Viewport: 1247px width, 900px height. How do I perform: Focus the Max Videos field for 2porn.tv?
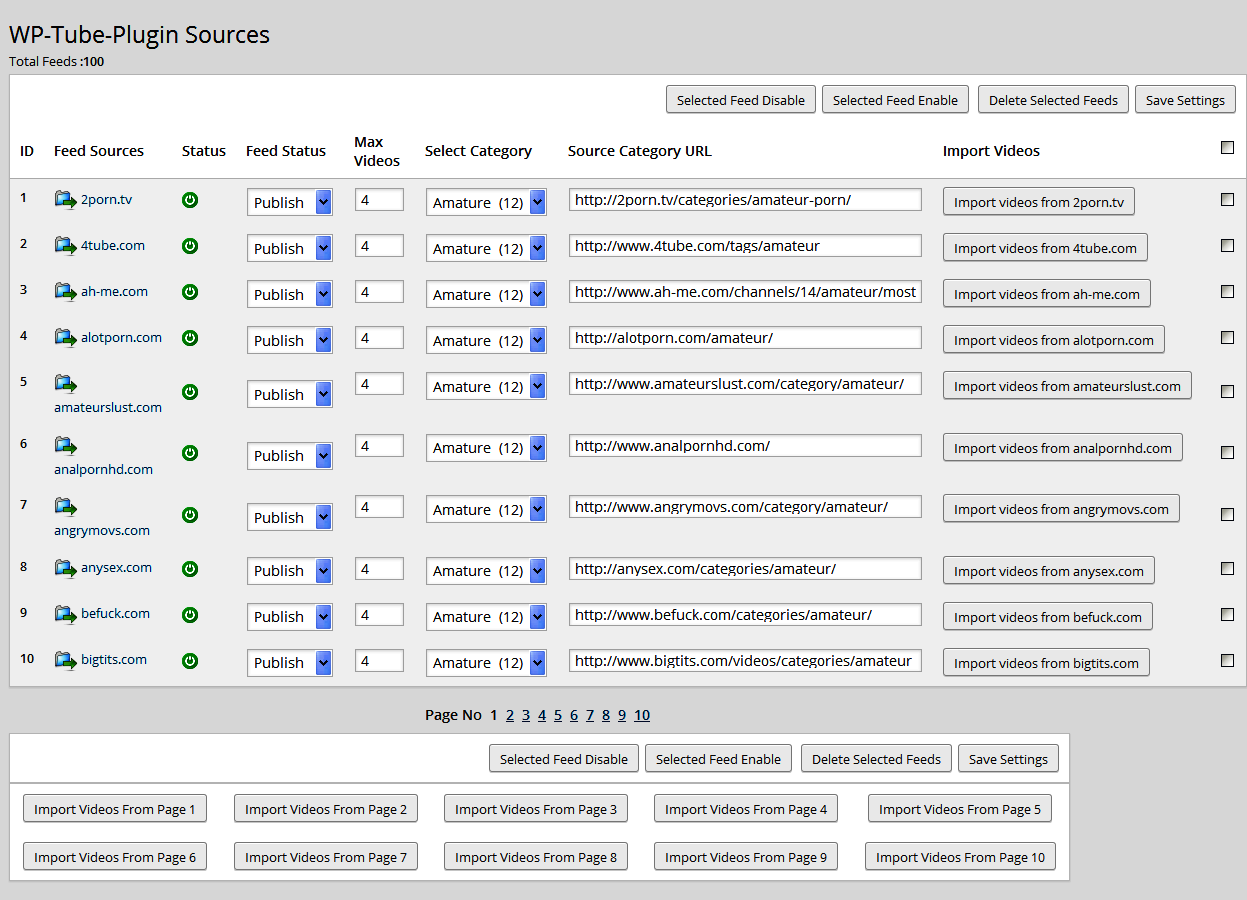tap(379, 200)
